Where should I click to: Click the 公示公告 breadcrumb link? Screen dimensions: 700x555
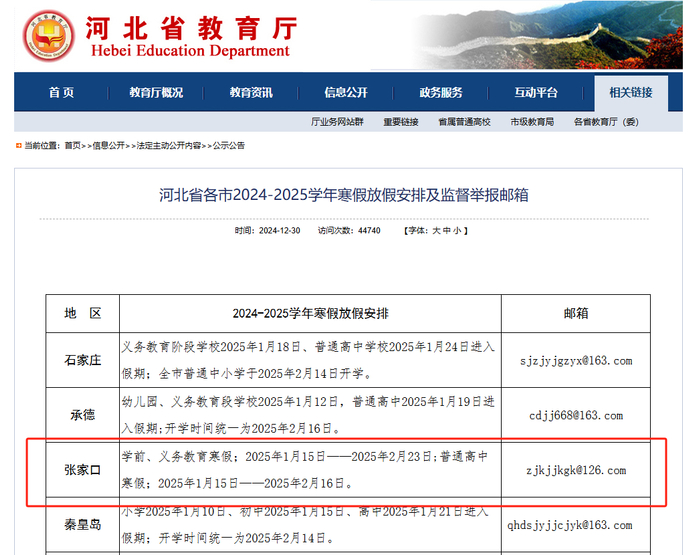[229, 146]
